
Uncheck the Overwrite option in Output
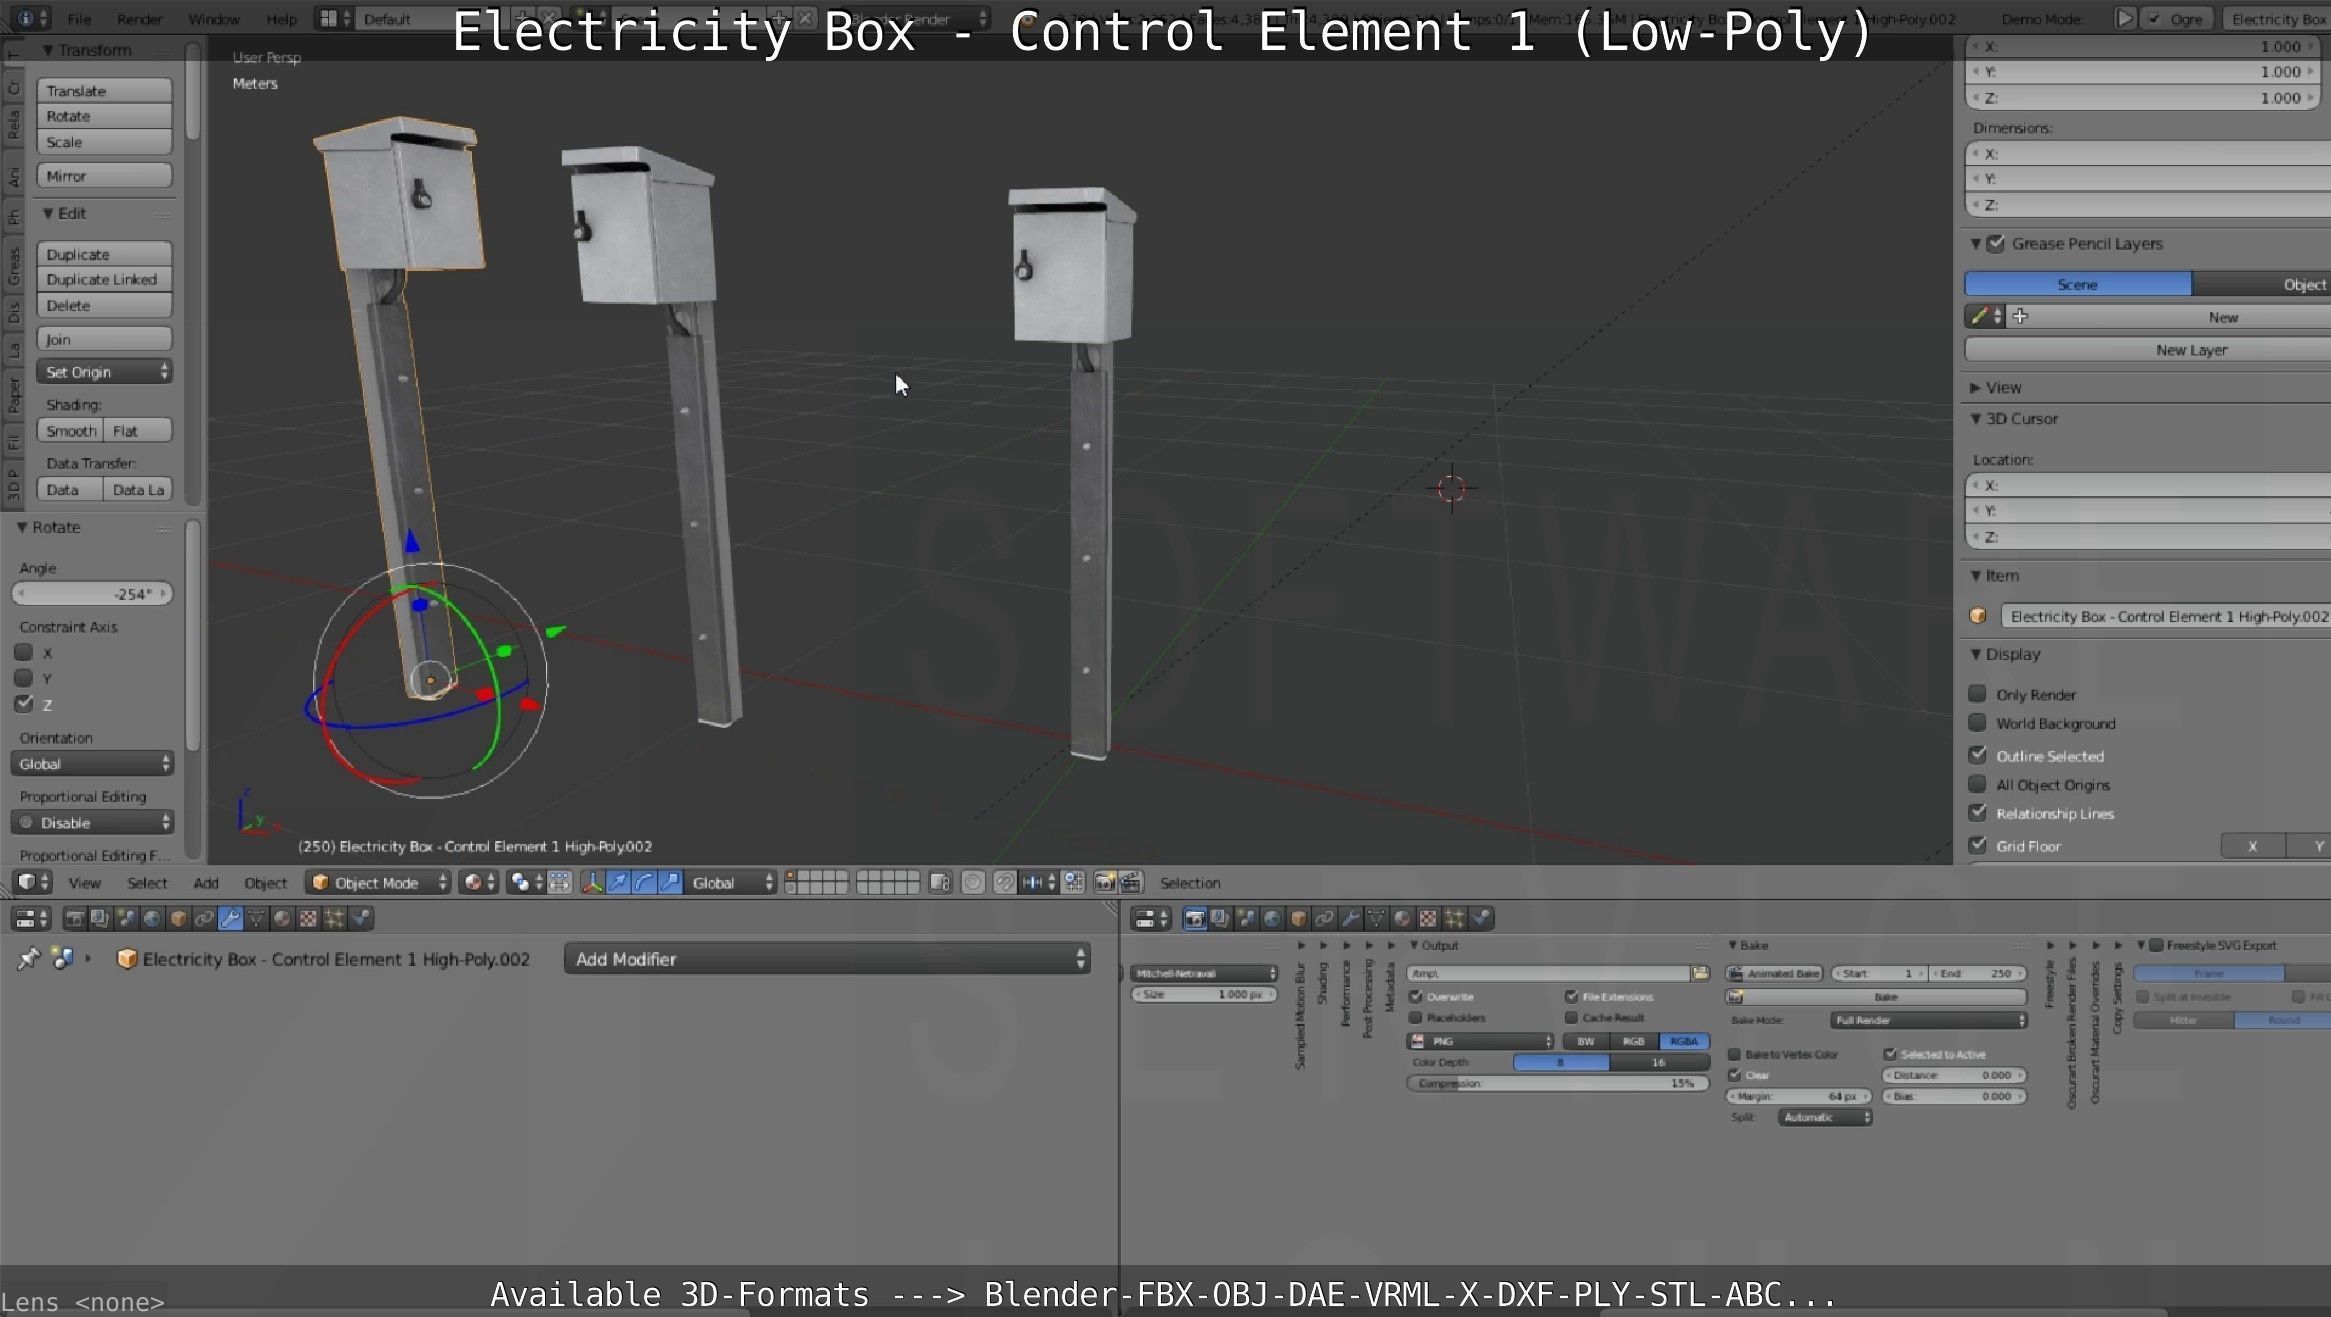1416,996
